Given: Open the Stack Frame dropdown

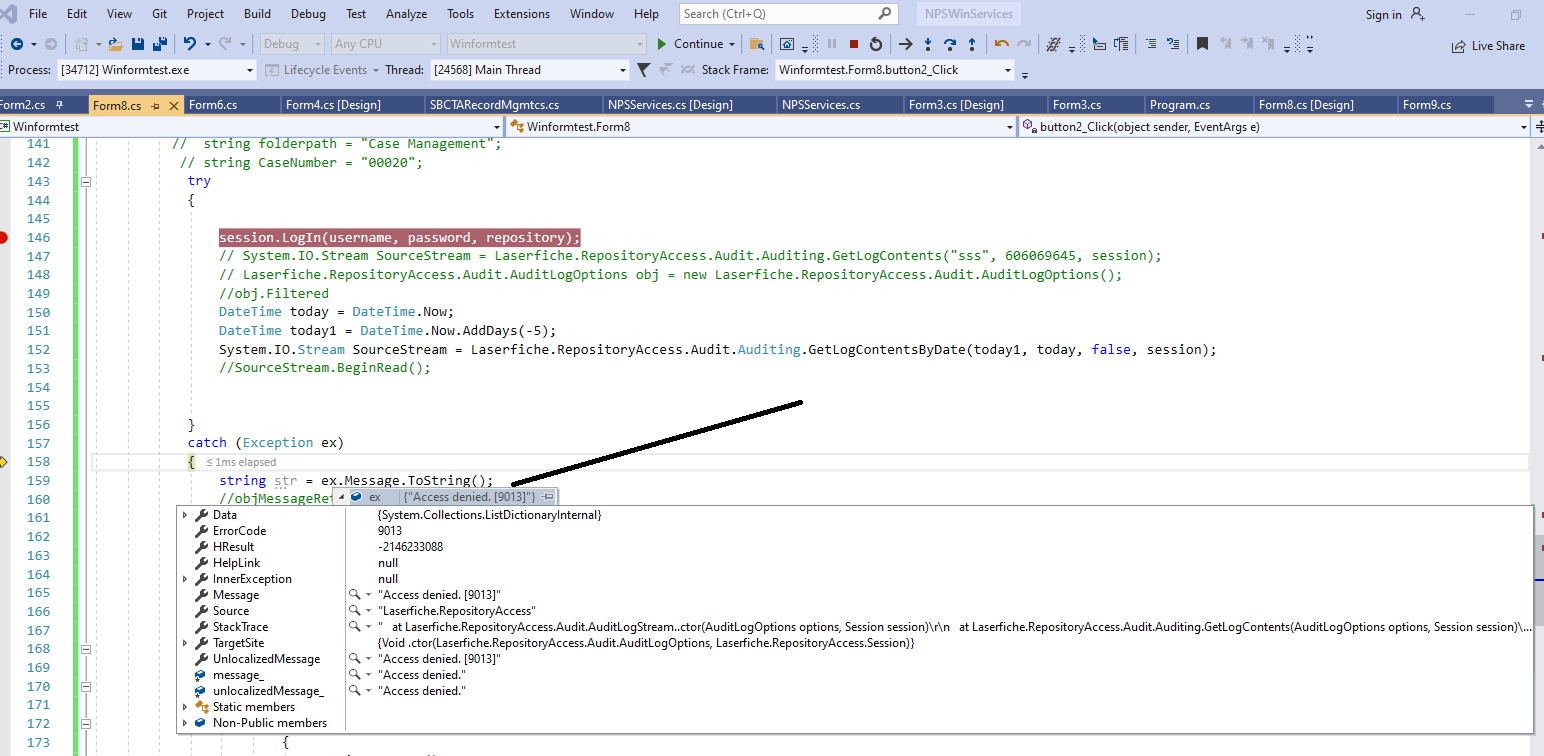Looking at the screenshot, I should (1007, 70).
